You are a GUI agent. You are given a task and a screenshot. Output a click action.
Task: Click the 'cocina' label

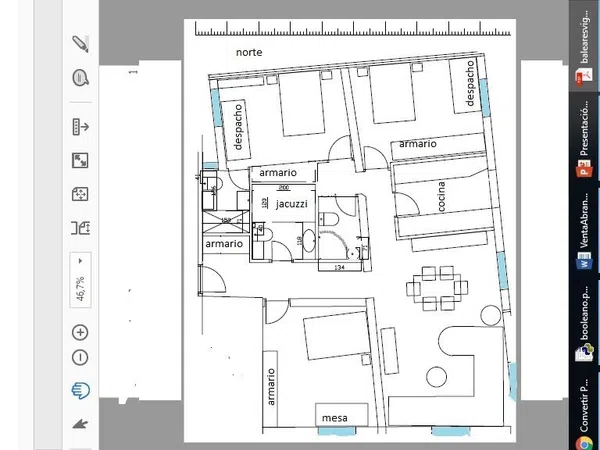tap(441, 197)
